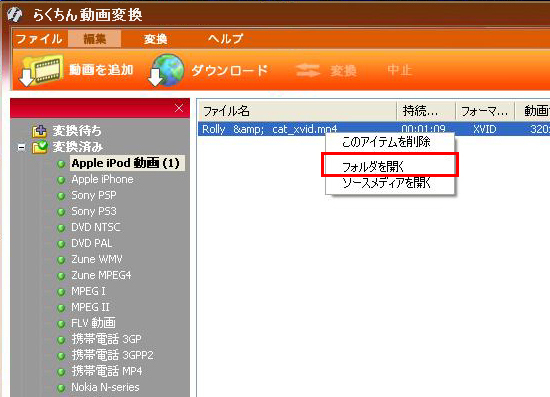This screenshot has height=397, width=550.
Task: Click green dot beside MPEG I
Action: [61, 292]
